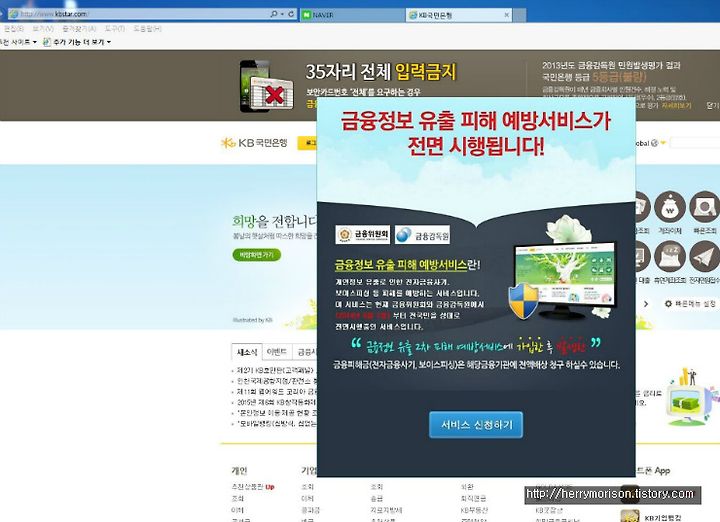
Task: Open the Global language dropdown arrow
Action: point(663,143)
